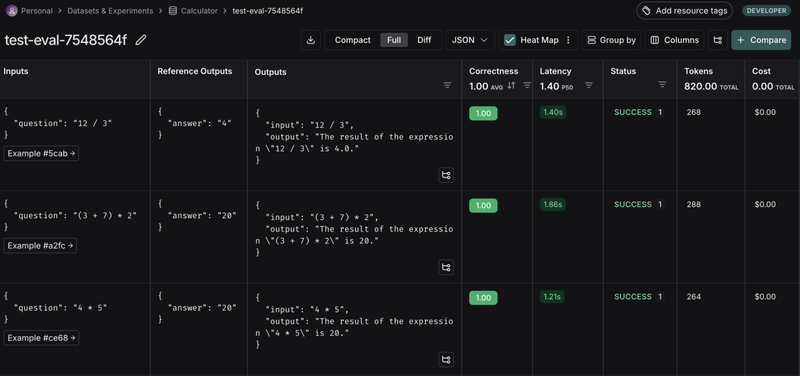This screenshot has width=800, height=376.
Task: Open filter icon in Outputs column header
Action: [x=447, y=85]
